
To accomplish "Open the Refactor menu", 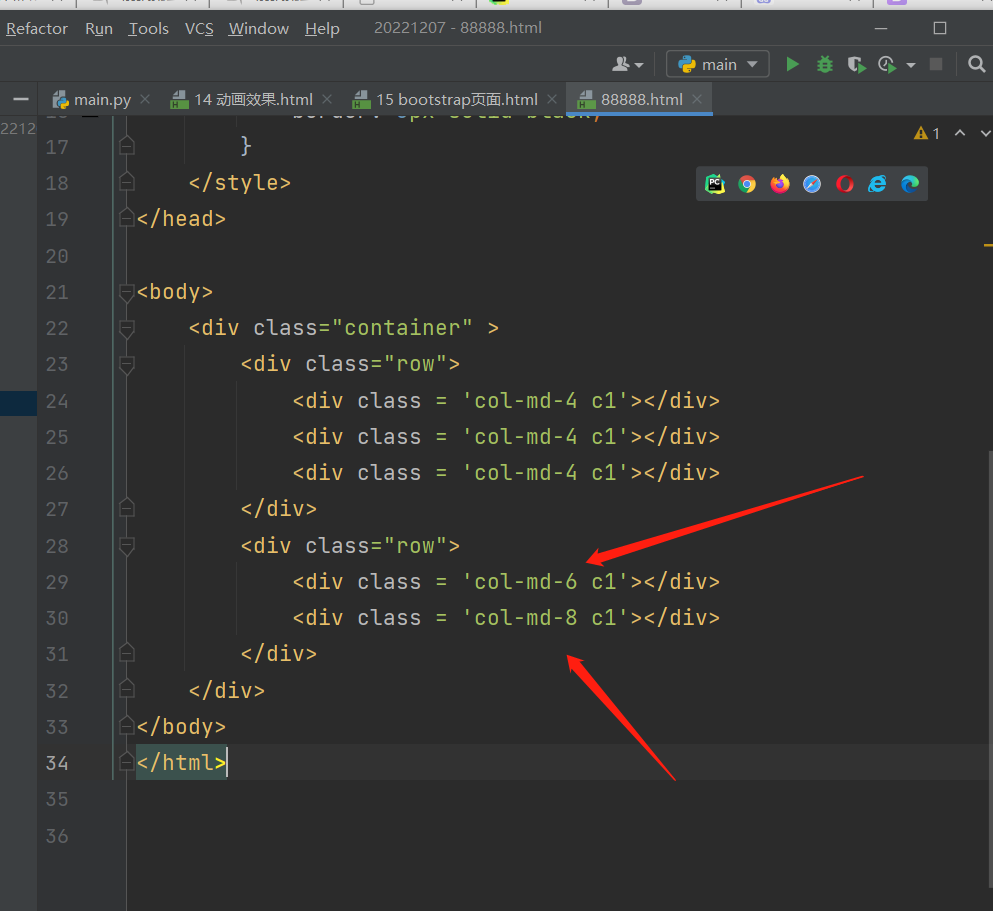I will click(37, 28).
